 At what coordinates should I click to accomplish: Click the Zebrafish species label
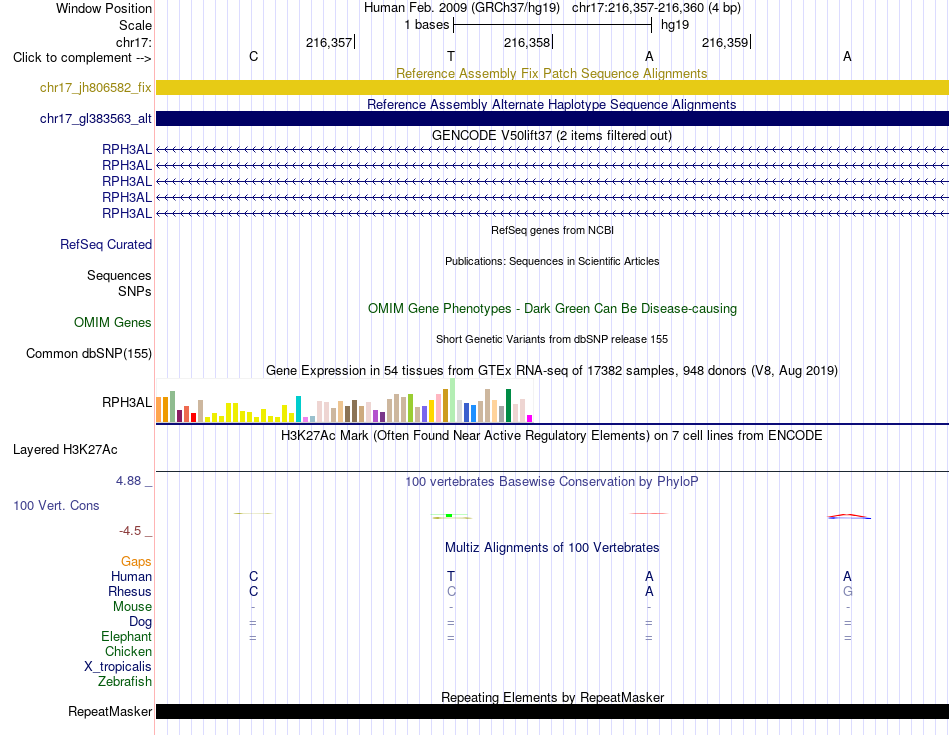coord(124,682)
